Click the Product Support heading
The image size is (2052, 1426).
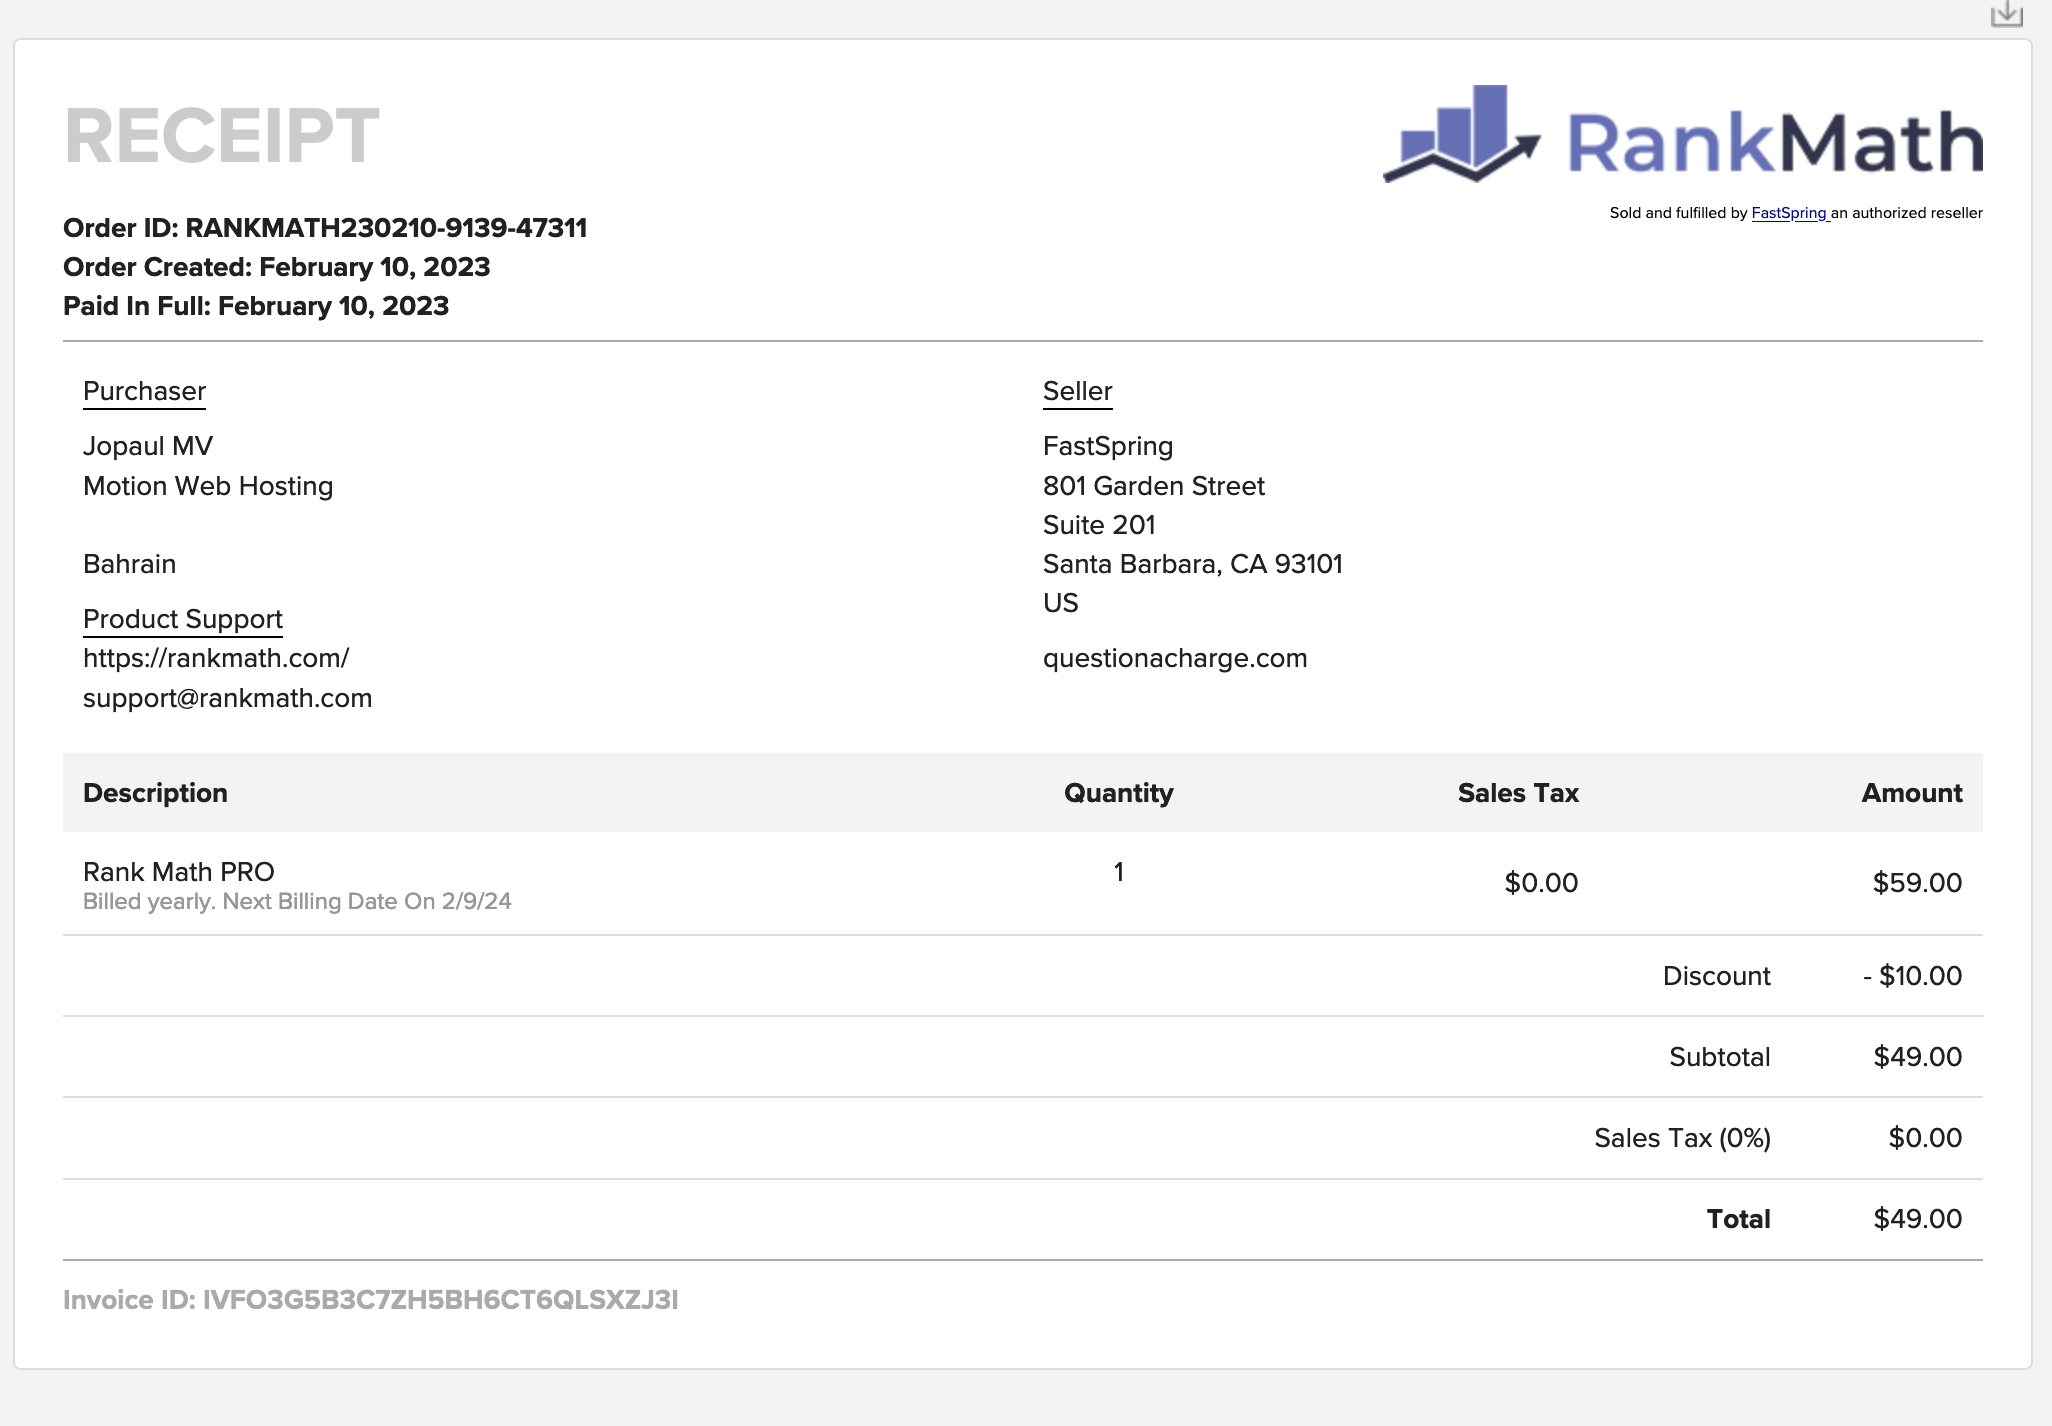[x=183, y=619]
